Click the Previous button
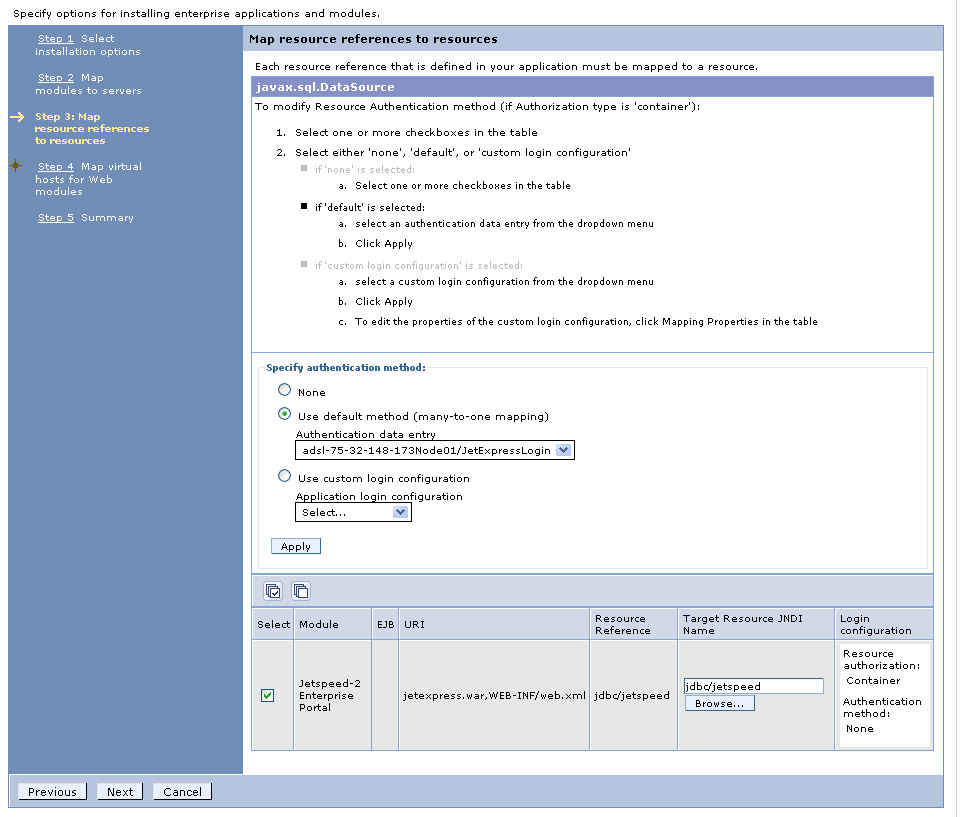Viewport: 964px width, 817px height. (x=52, y=792)
